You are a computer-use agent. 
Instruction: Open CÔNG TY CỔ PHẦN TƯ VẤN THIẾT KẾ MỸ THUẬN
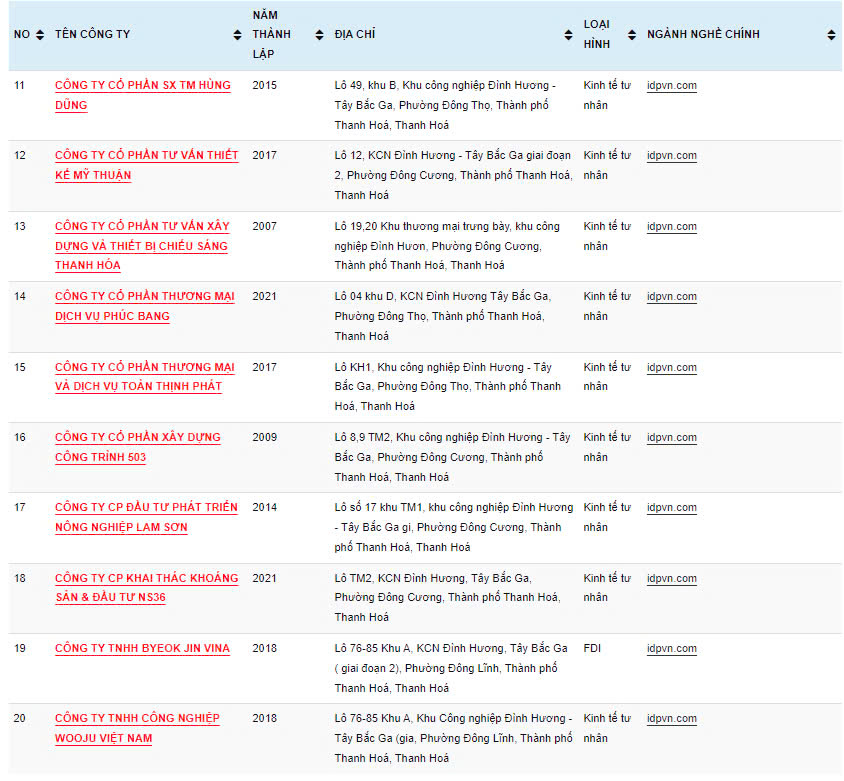[x=146, y=165]
